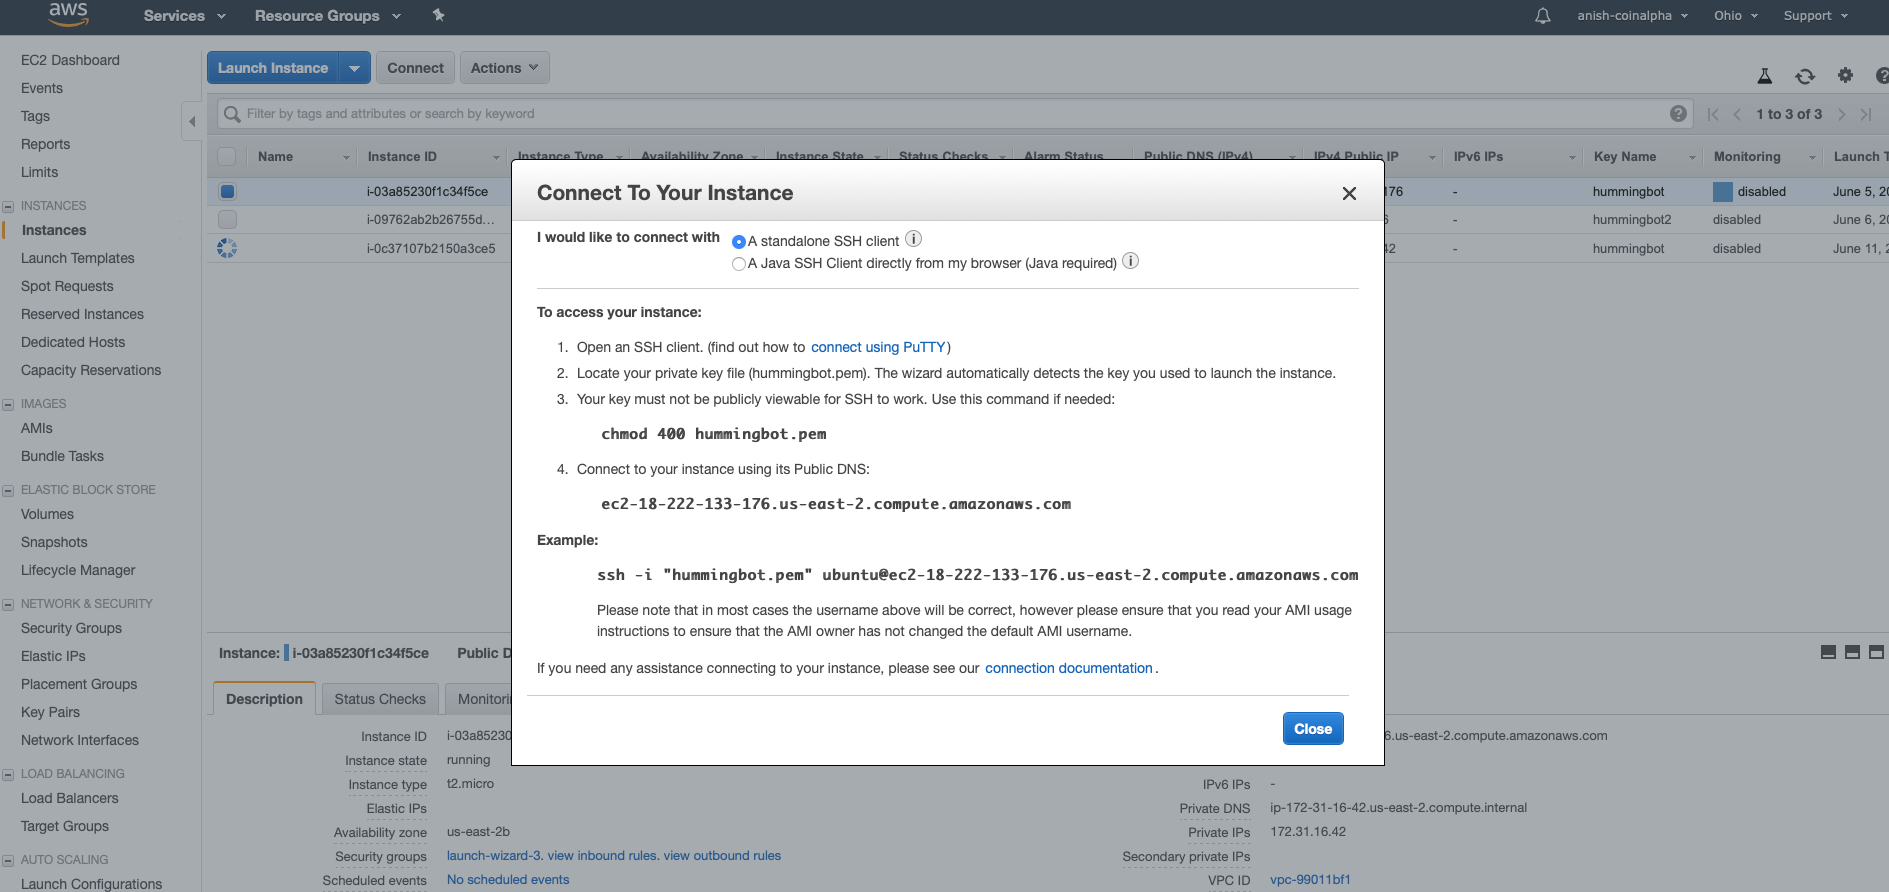Open the Services menu
The height and width of the screenshot is (892, 1889).
click(185, 16)
